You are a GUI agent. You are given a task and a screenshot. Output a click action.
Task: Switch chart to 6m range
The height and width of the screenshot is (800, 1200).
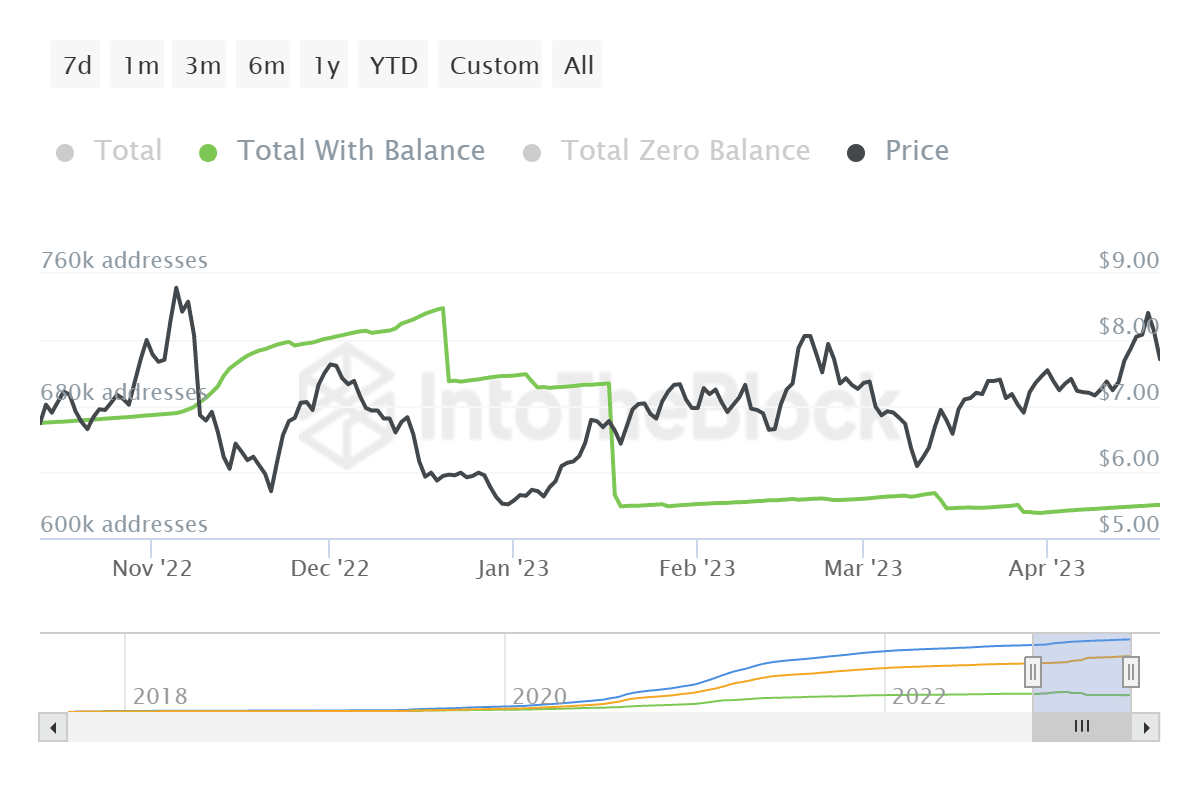click(x=266, y=66)
